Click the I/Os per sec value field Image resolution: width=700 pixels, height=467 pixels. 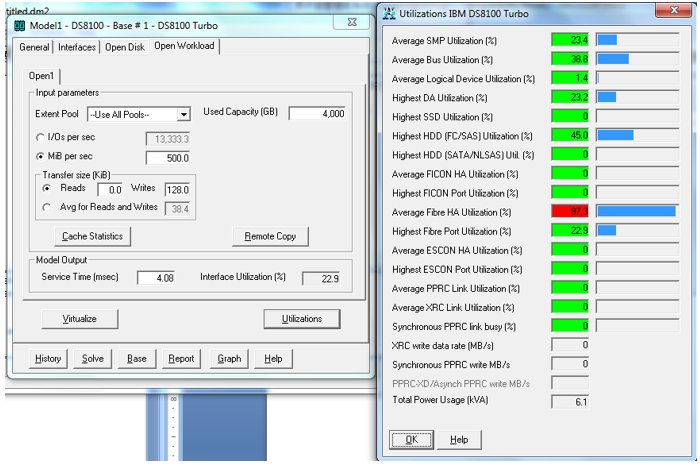click(168, 139)
